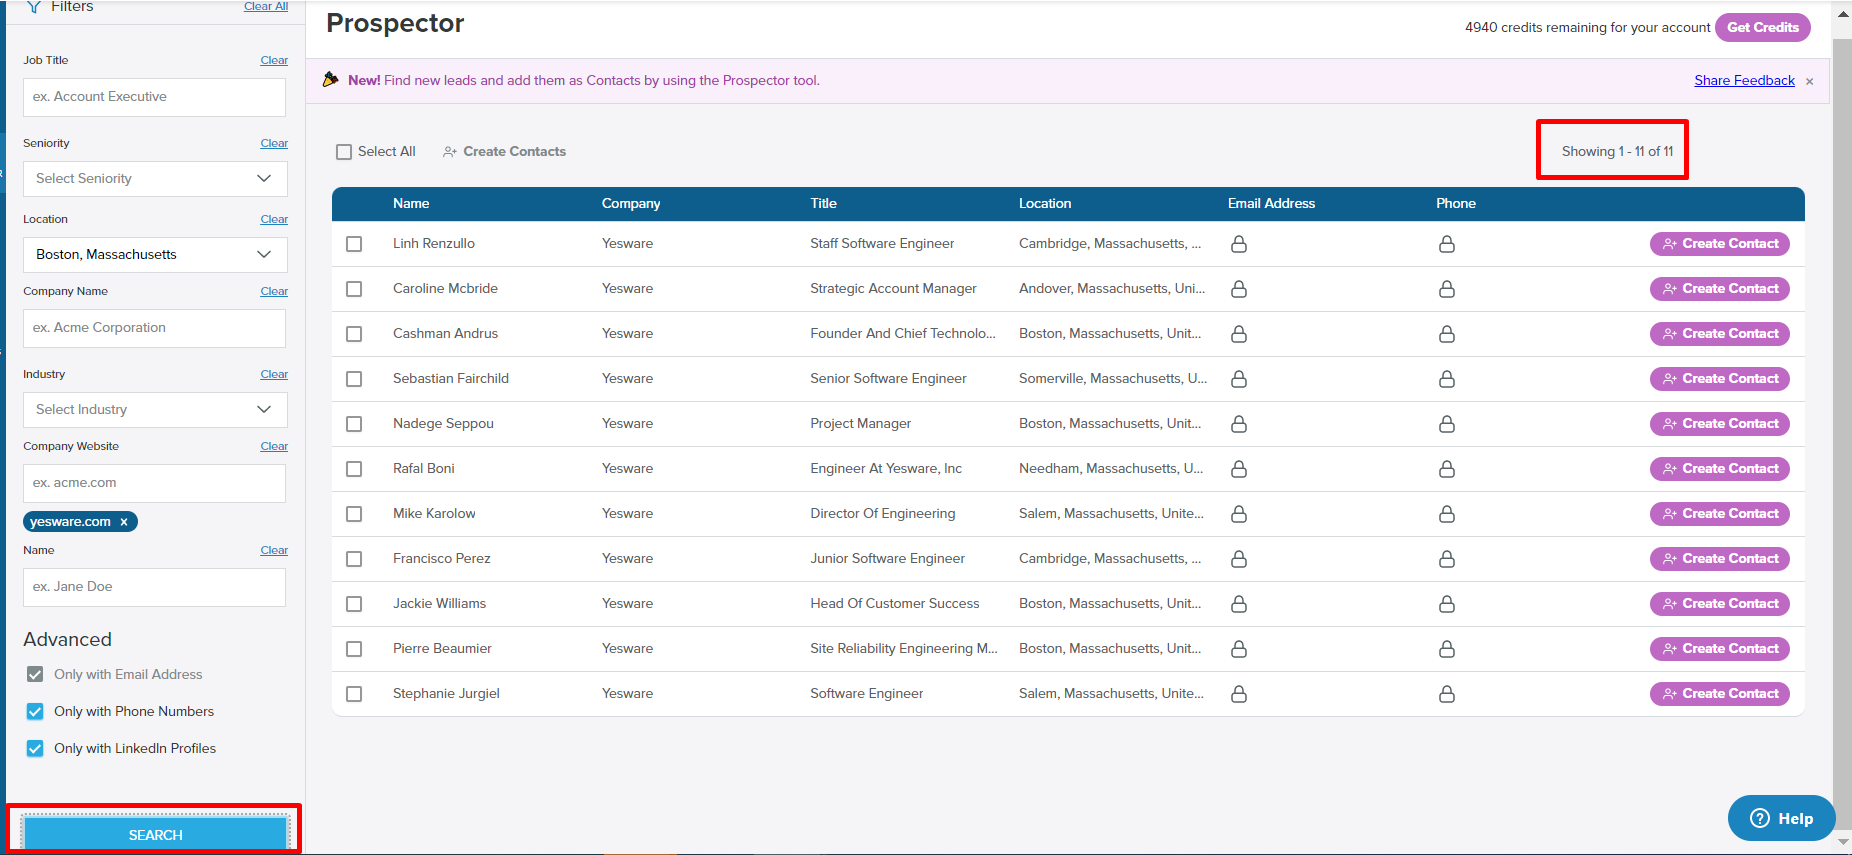
Task: Unlock email address for Rafal Boni
Action: 1238,469
